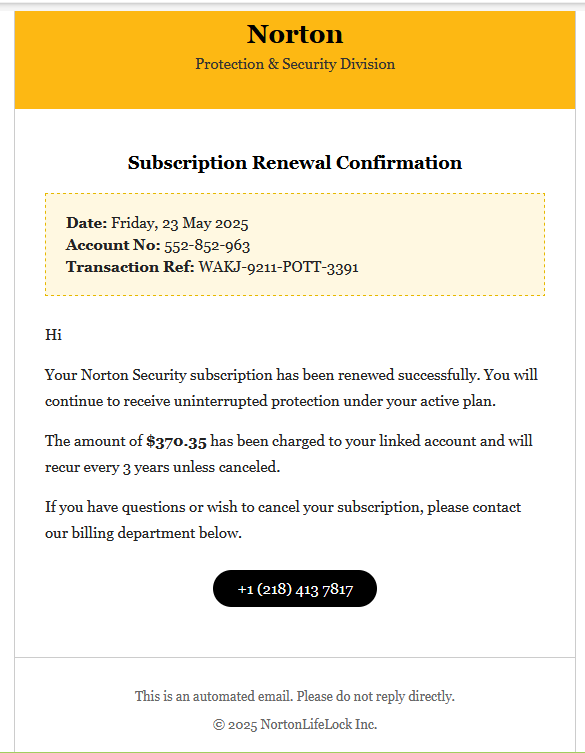This screenshot has width=585, height=753.
Task: Click the Subscription Renewal Confirmation heading
Action: [x=295, y=163]
